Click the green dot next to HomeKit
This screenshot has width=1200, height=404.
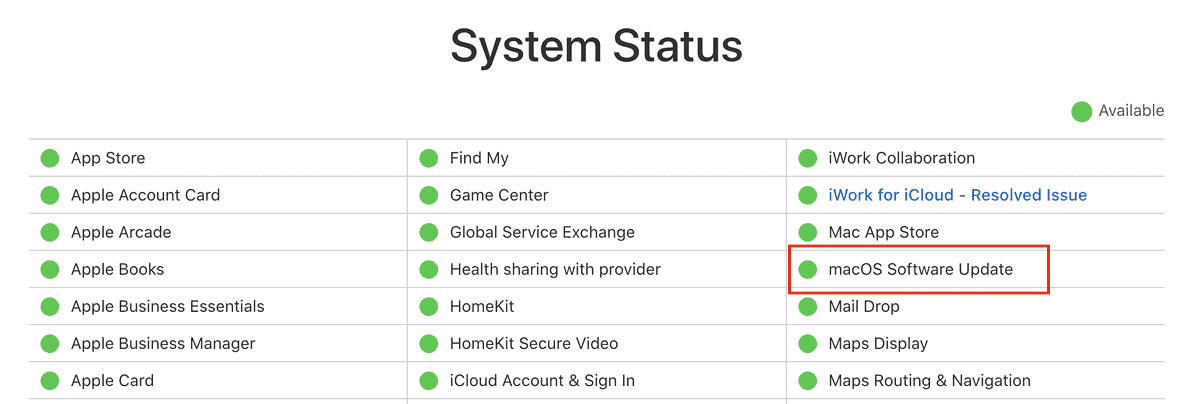tap(429, 306)
